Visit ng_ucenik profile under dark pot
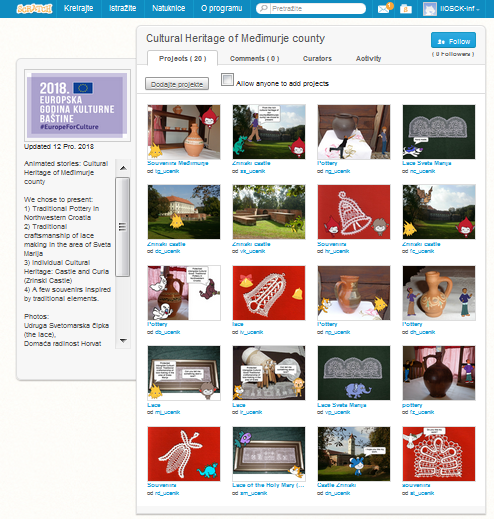 pos(337,171)
